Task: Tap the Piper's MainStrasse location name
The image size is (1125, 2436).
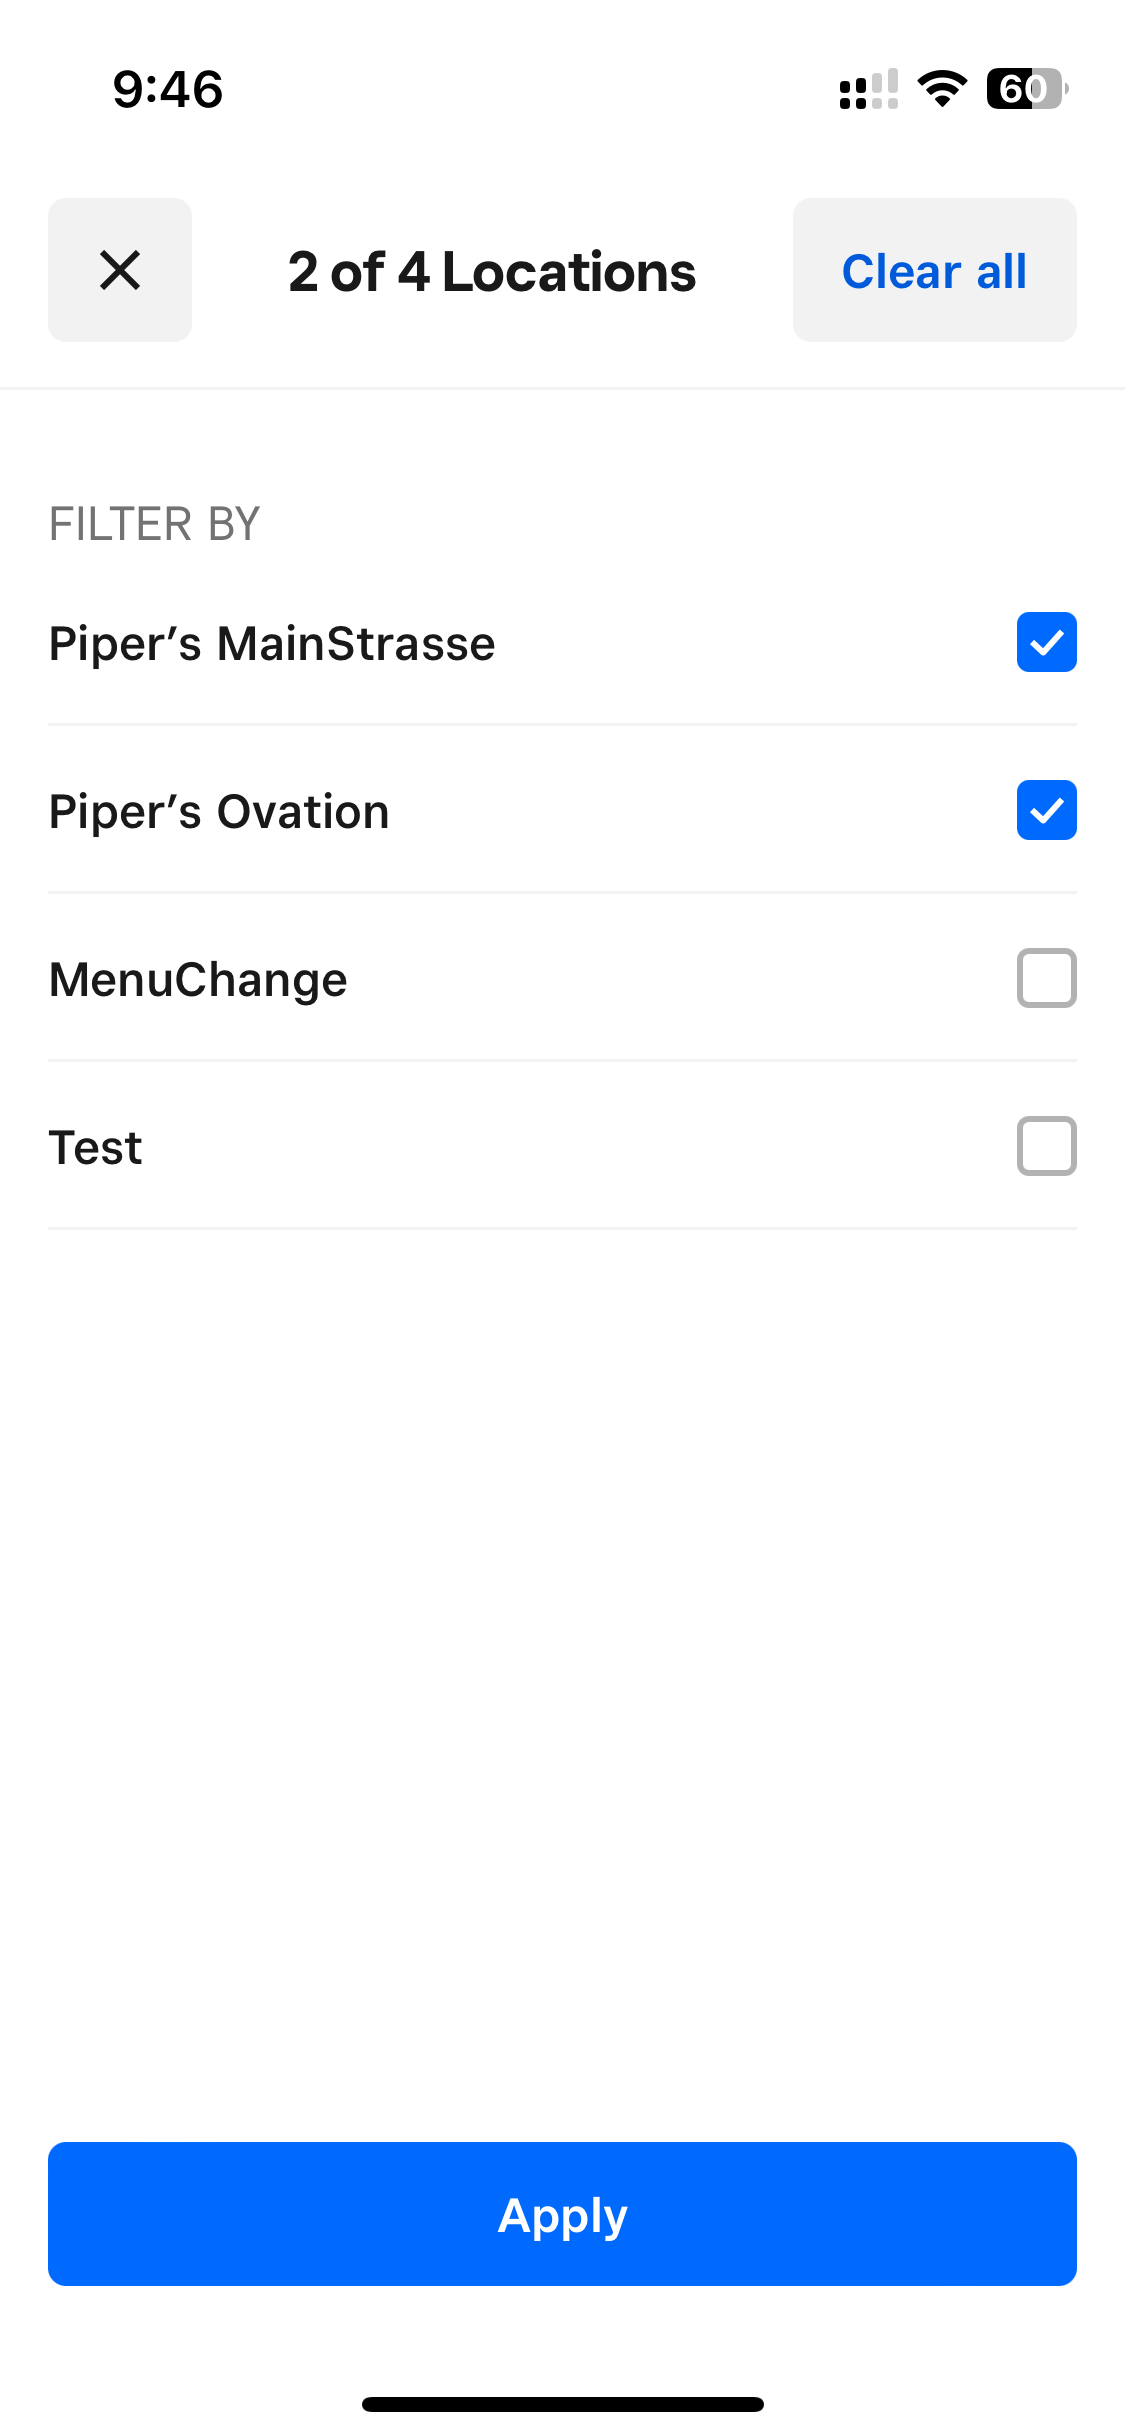Action: tap(272, 643)
